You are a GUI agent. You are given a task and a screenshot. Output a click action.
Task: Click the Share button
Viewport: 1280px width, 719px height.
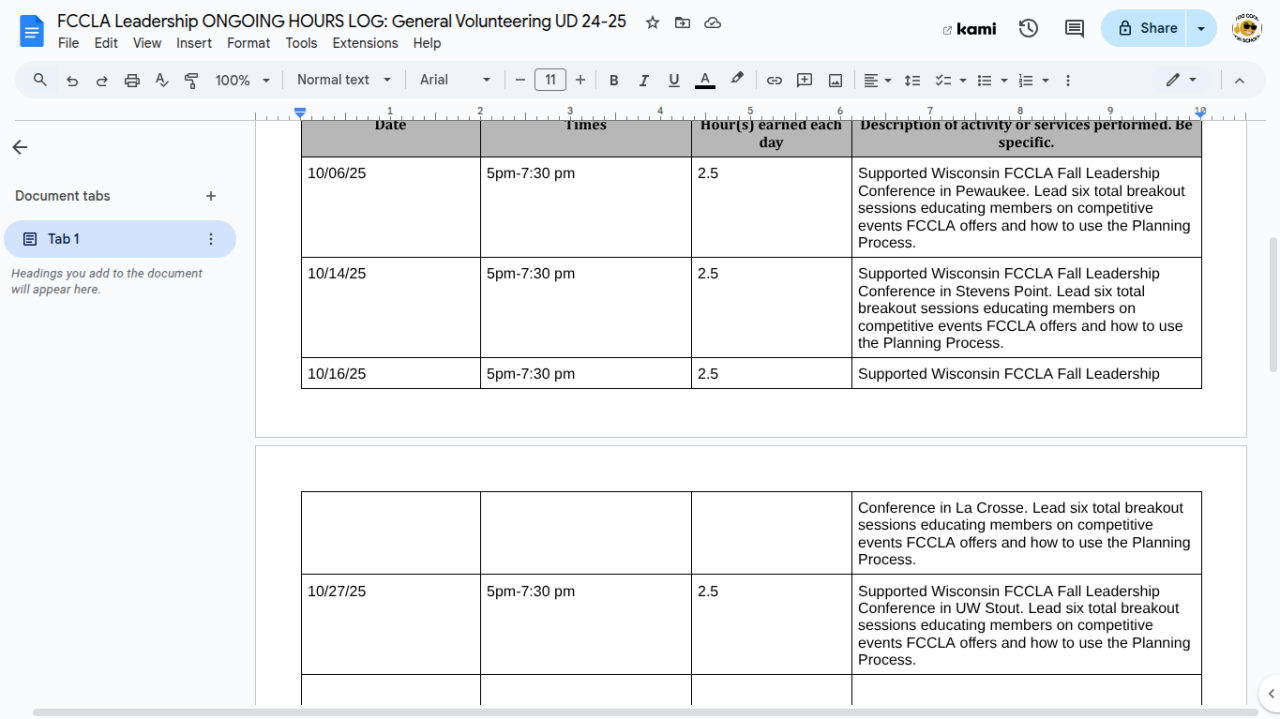1146,28
